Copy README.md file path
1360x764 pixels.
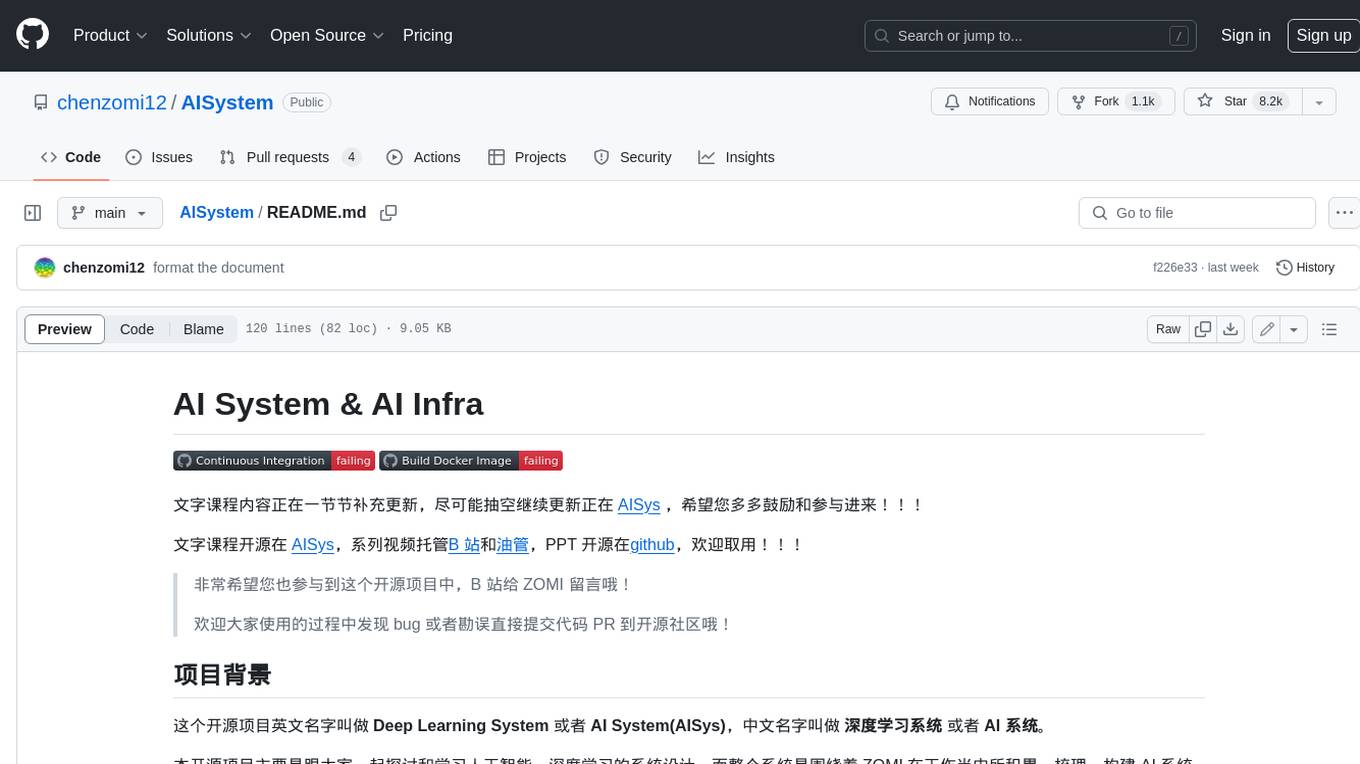389,213
